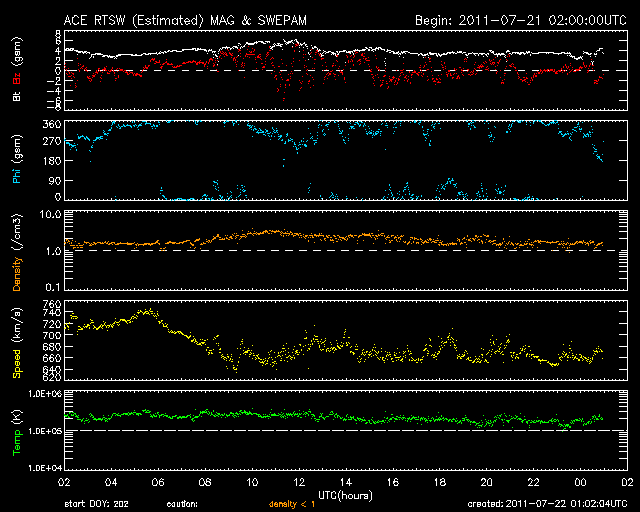
Task: Click the "360" tick label on Phi axis
Action: pos(52,125)
